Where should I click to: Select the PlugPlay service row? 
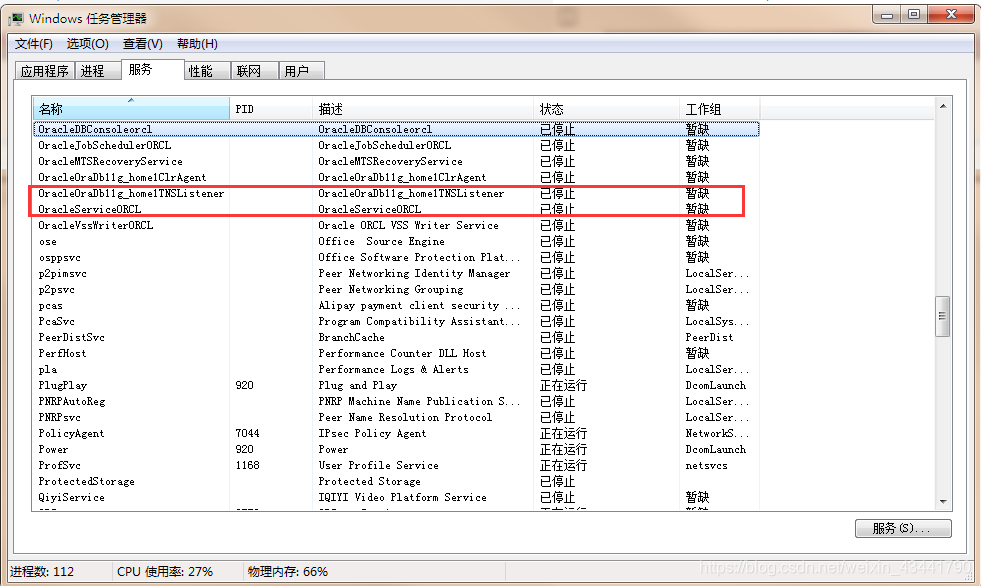[x=396, y=385]
